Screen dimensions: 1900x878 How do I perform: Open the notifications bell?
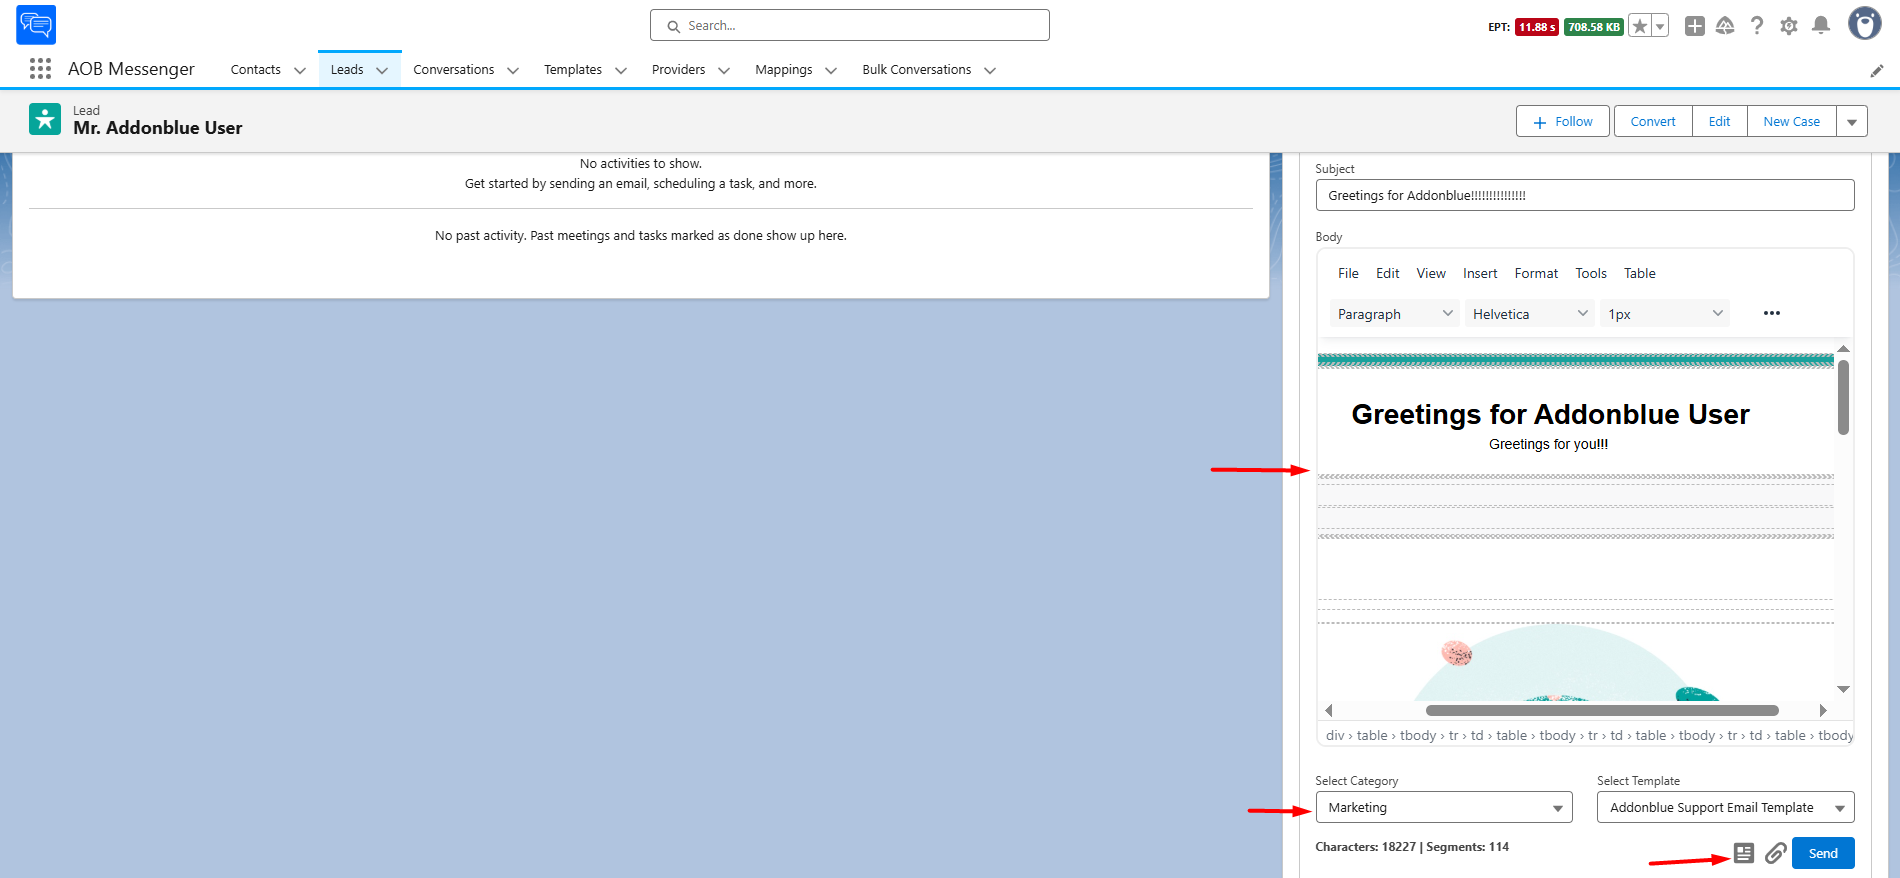(1821, 26)
